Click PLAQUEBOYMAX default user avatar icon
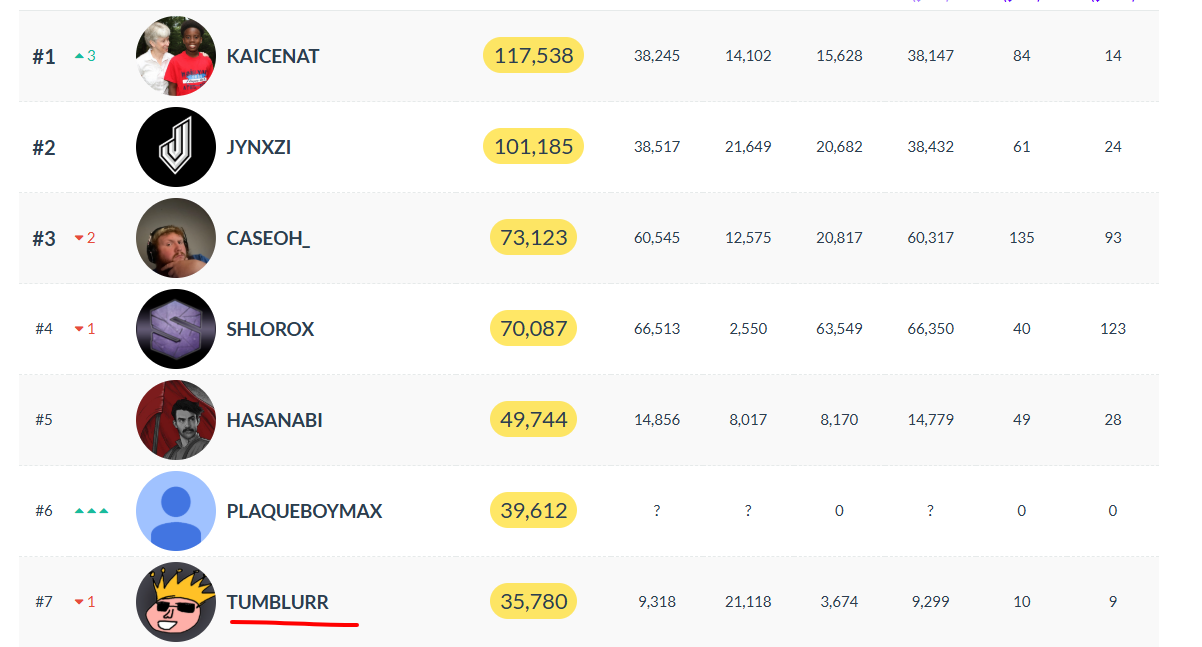Screen dimensions: 1202x647 (176, 511)
